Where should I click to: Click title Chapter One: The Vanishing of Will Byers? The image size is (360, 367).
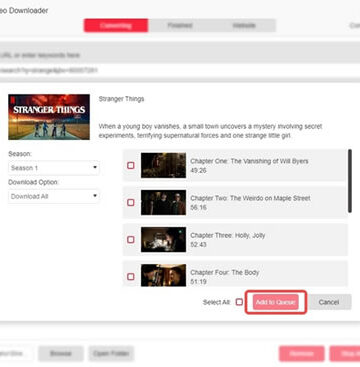click(x=249, y=161)
